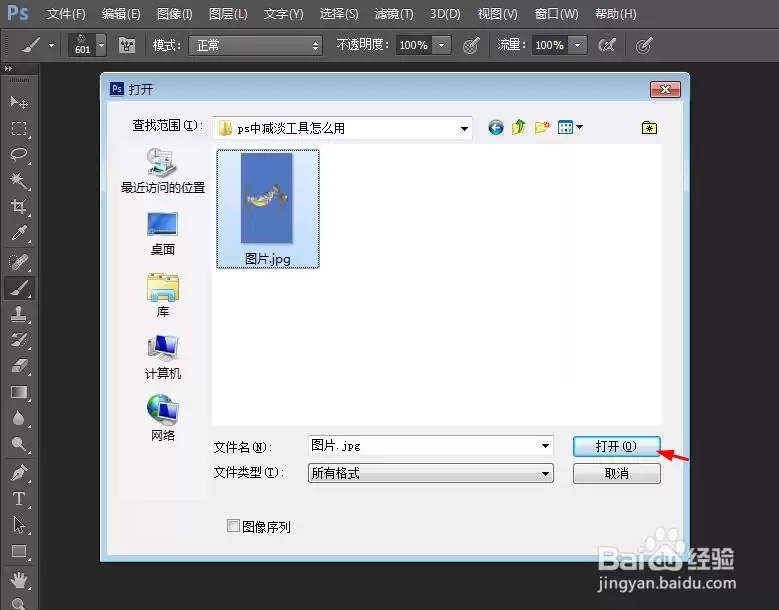Create a new folder in dialog
This screenshot has height=610, width=779.
click(542, 128)
